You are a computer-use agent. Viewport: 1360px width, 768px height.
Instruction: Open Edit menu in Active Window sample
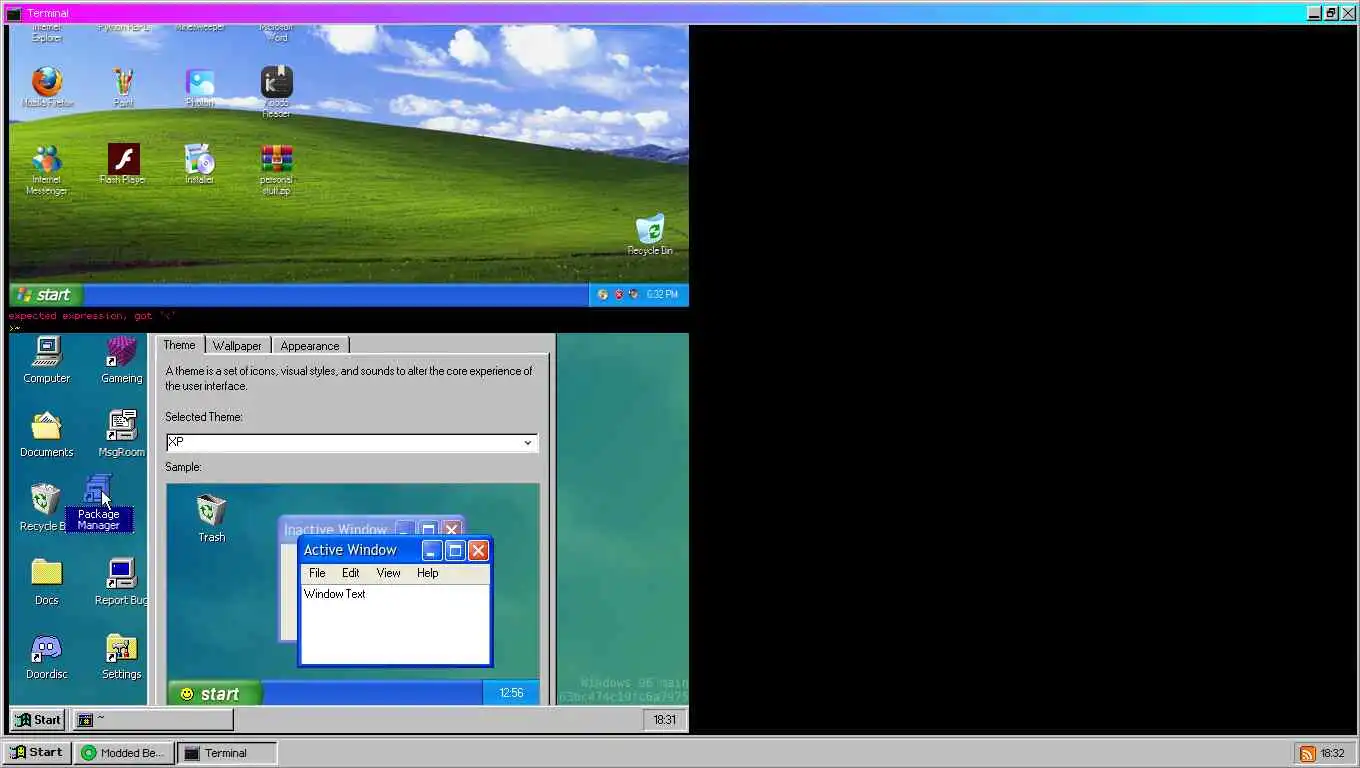pos(350,573)
